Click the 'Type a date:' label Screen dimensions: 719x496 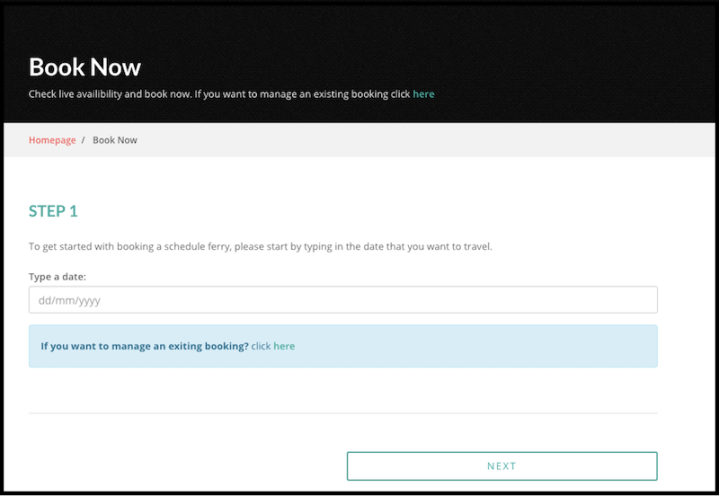pos(57,275)
